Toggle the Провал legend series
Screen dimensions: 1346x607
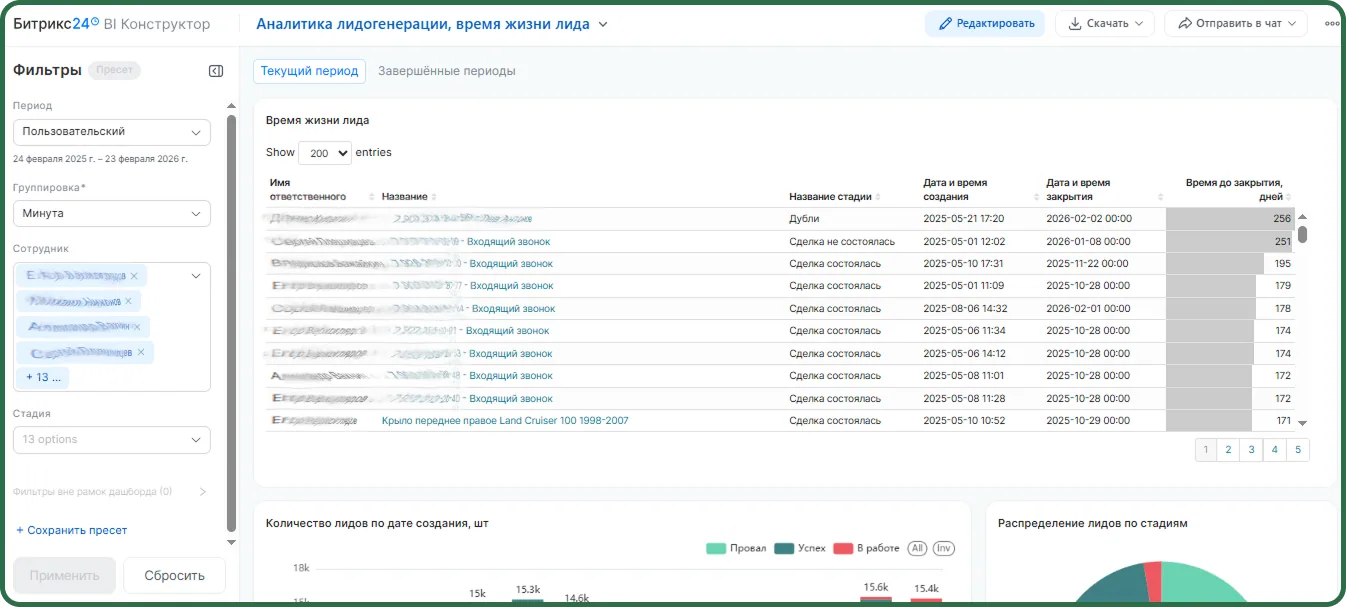736,548
